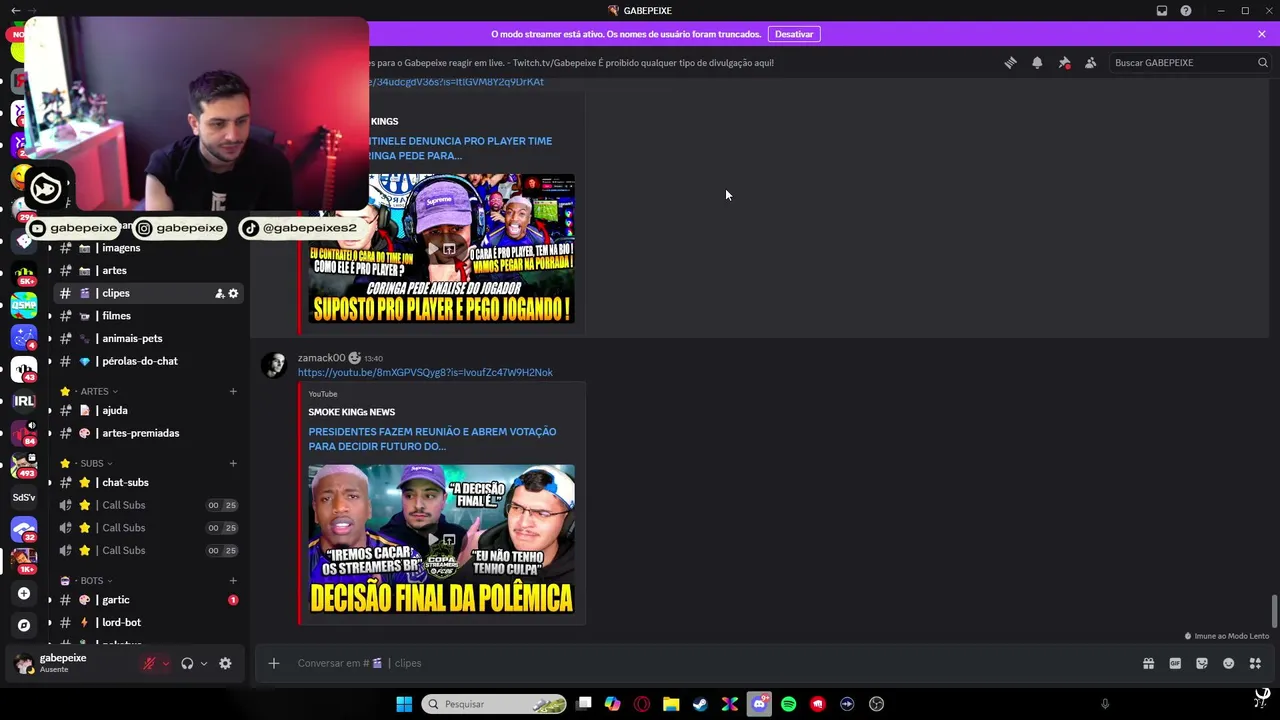Open the Discord inbox icon
The image size is (1280, 720).
1162,11
